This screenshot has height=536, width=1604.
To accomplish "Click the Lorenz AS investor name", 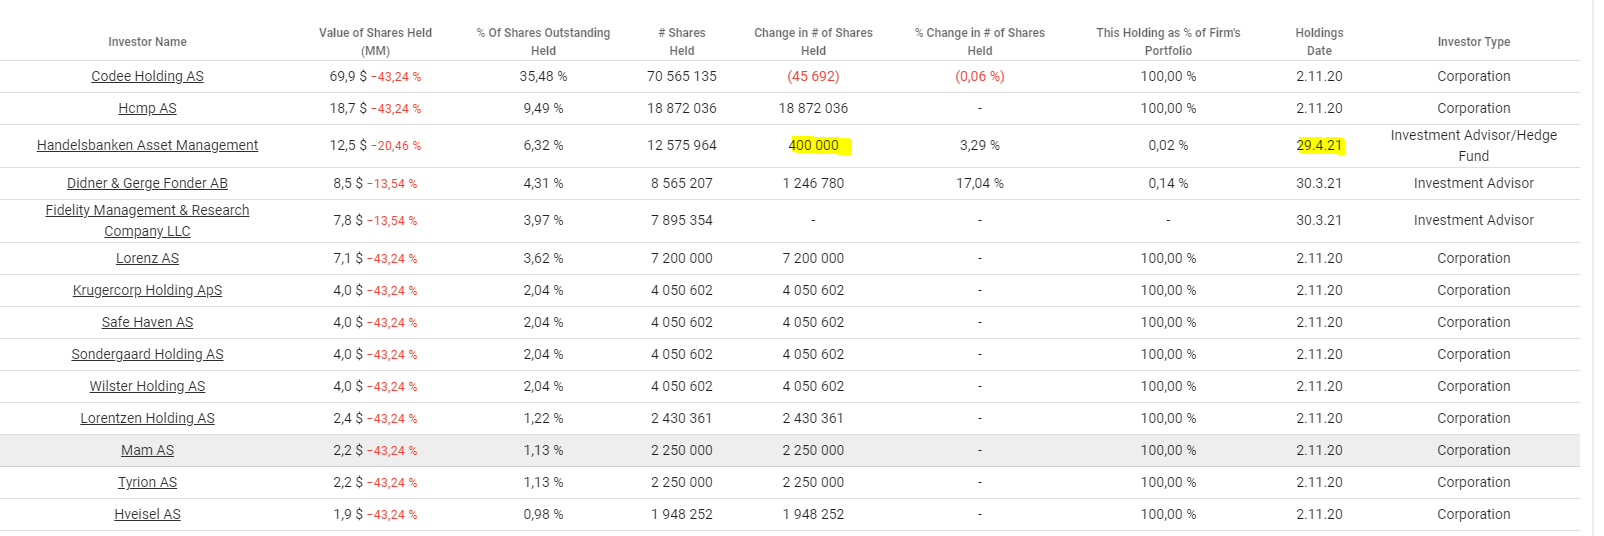I will point(147,258).
